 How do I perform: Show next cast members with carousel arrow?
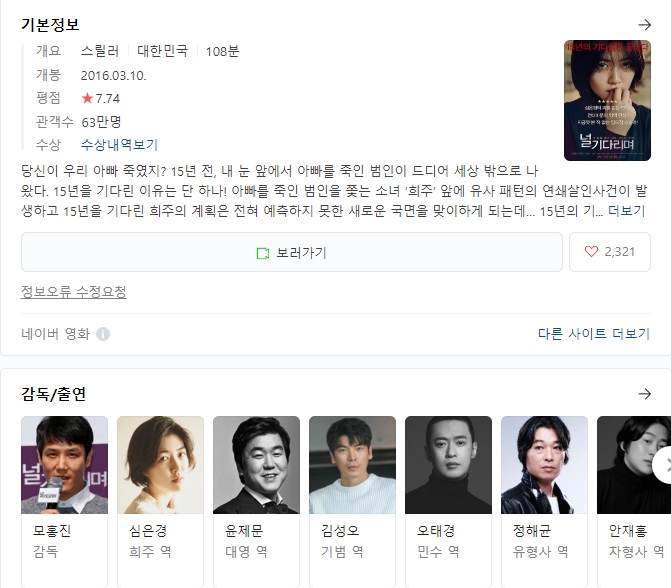tap(665, 465)
